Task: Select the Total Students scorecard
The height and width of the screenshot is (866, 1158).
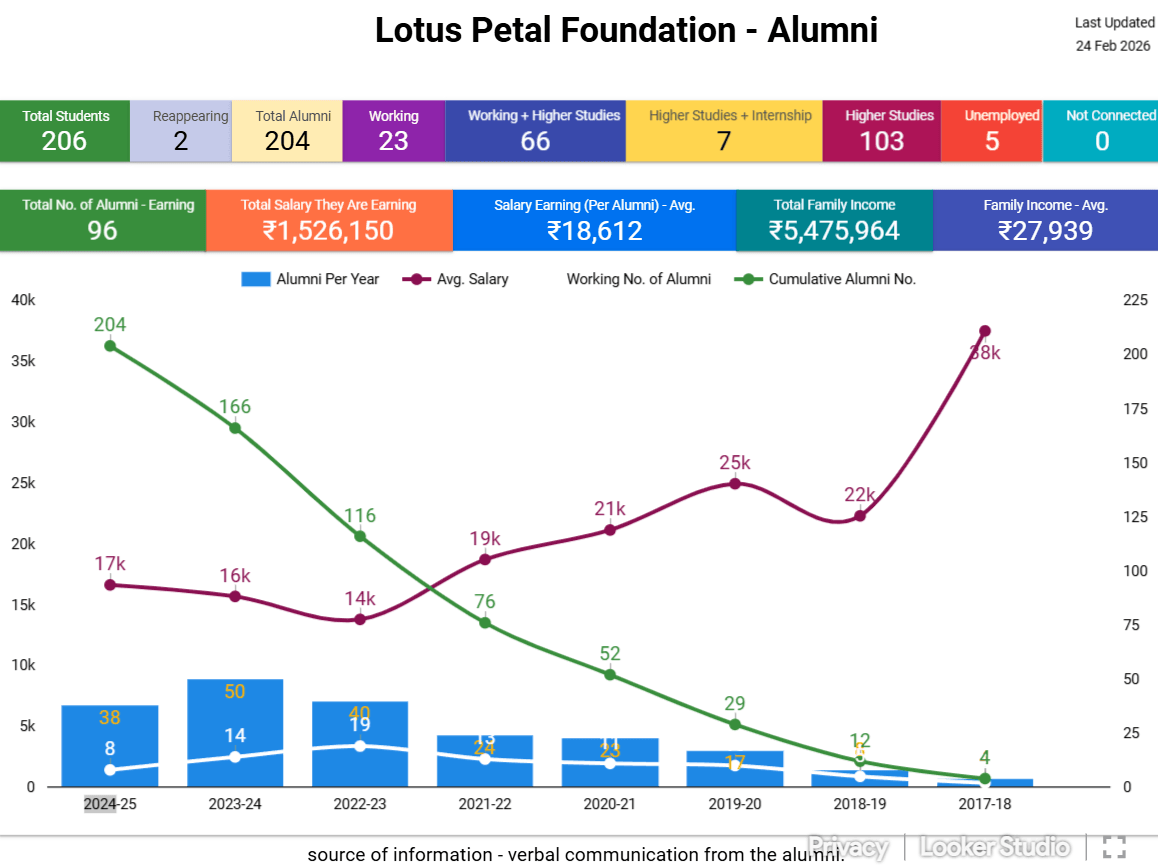Action: 65,131
